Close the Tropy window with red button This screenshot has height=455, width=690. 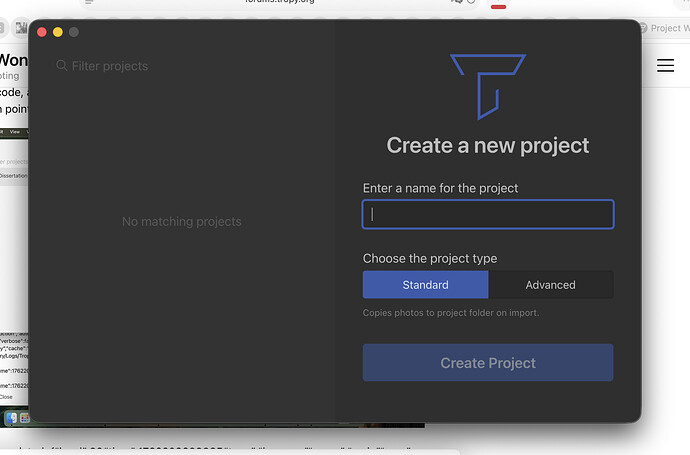pos(42,32)
